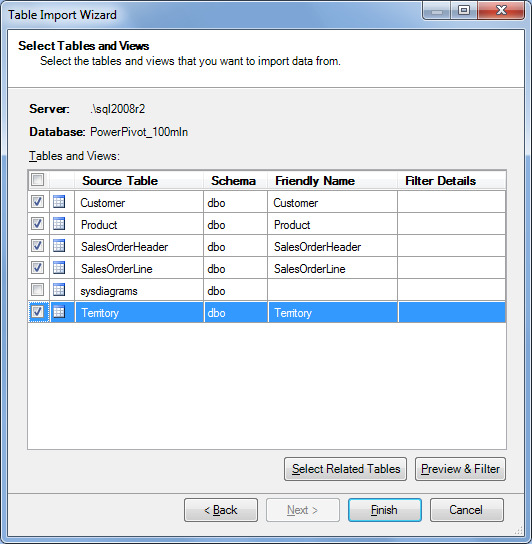The width and height of the screenshot is (532, 544).
Task: Edit the Territory friendly name cell
Action: [332, 312]
